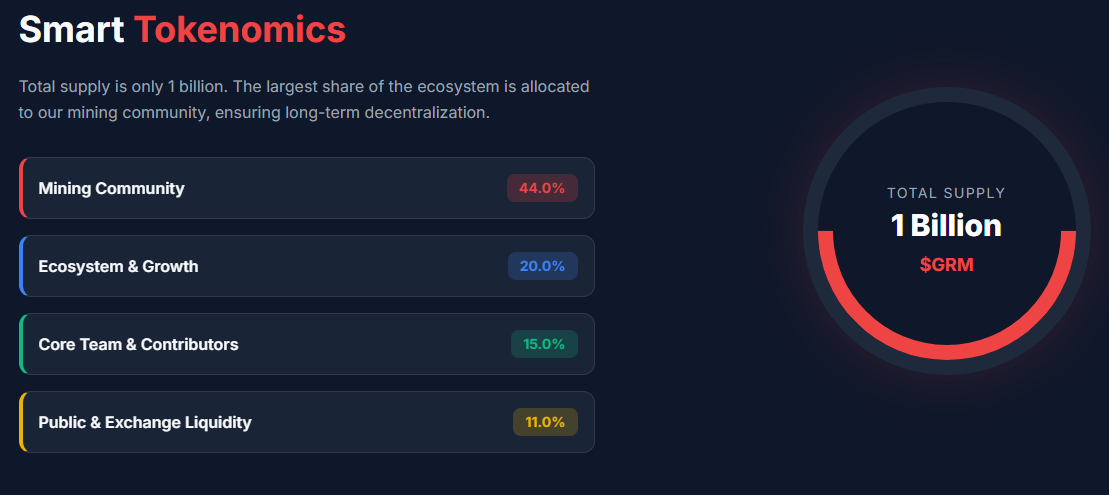Viewport: 1109px width, 495px height.
Task: Click the total supply description paragraph
Action: click(304, 100)
